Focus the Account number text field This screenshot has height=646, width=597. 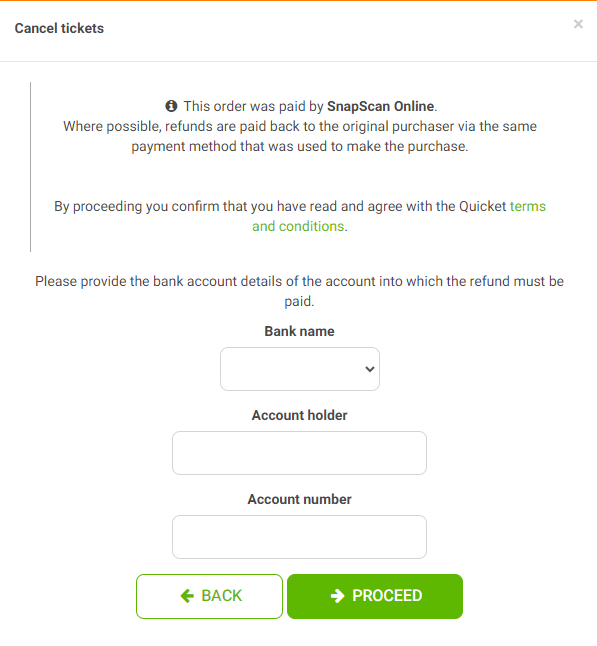tap(300, 537)
